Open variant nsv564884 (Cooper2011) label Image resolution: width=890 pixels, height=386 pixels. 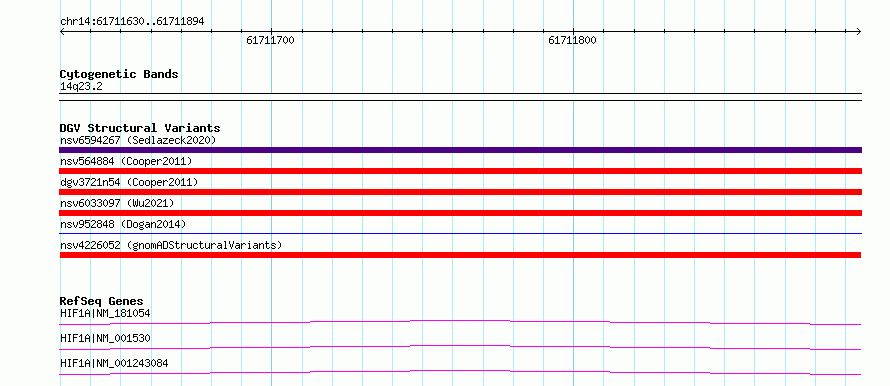[126, 162]
